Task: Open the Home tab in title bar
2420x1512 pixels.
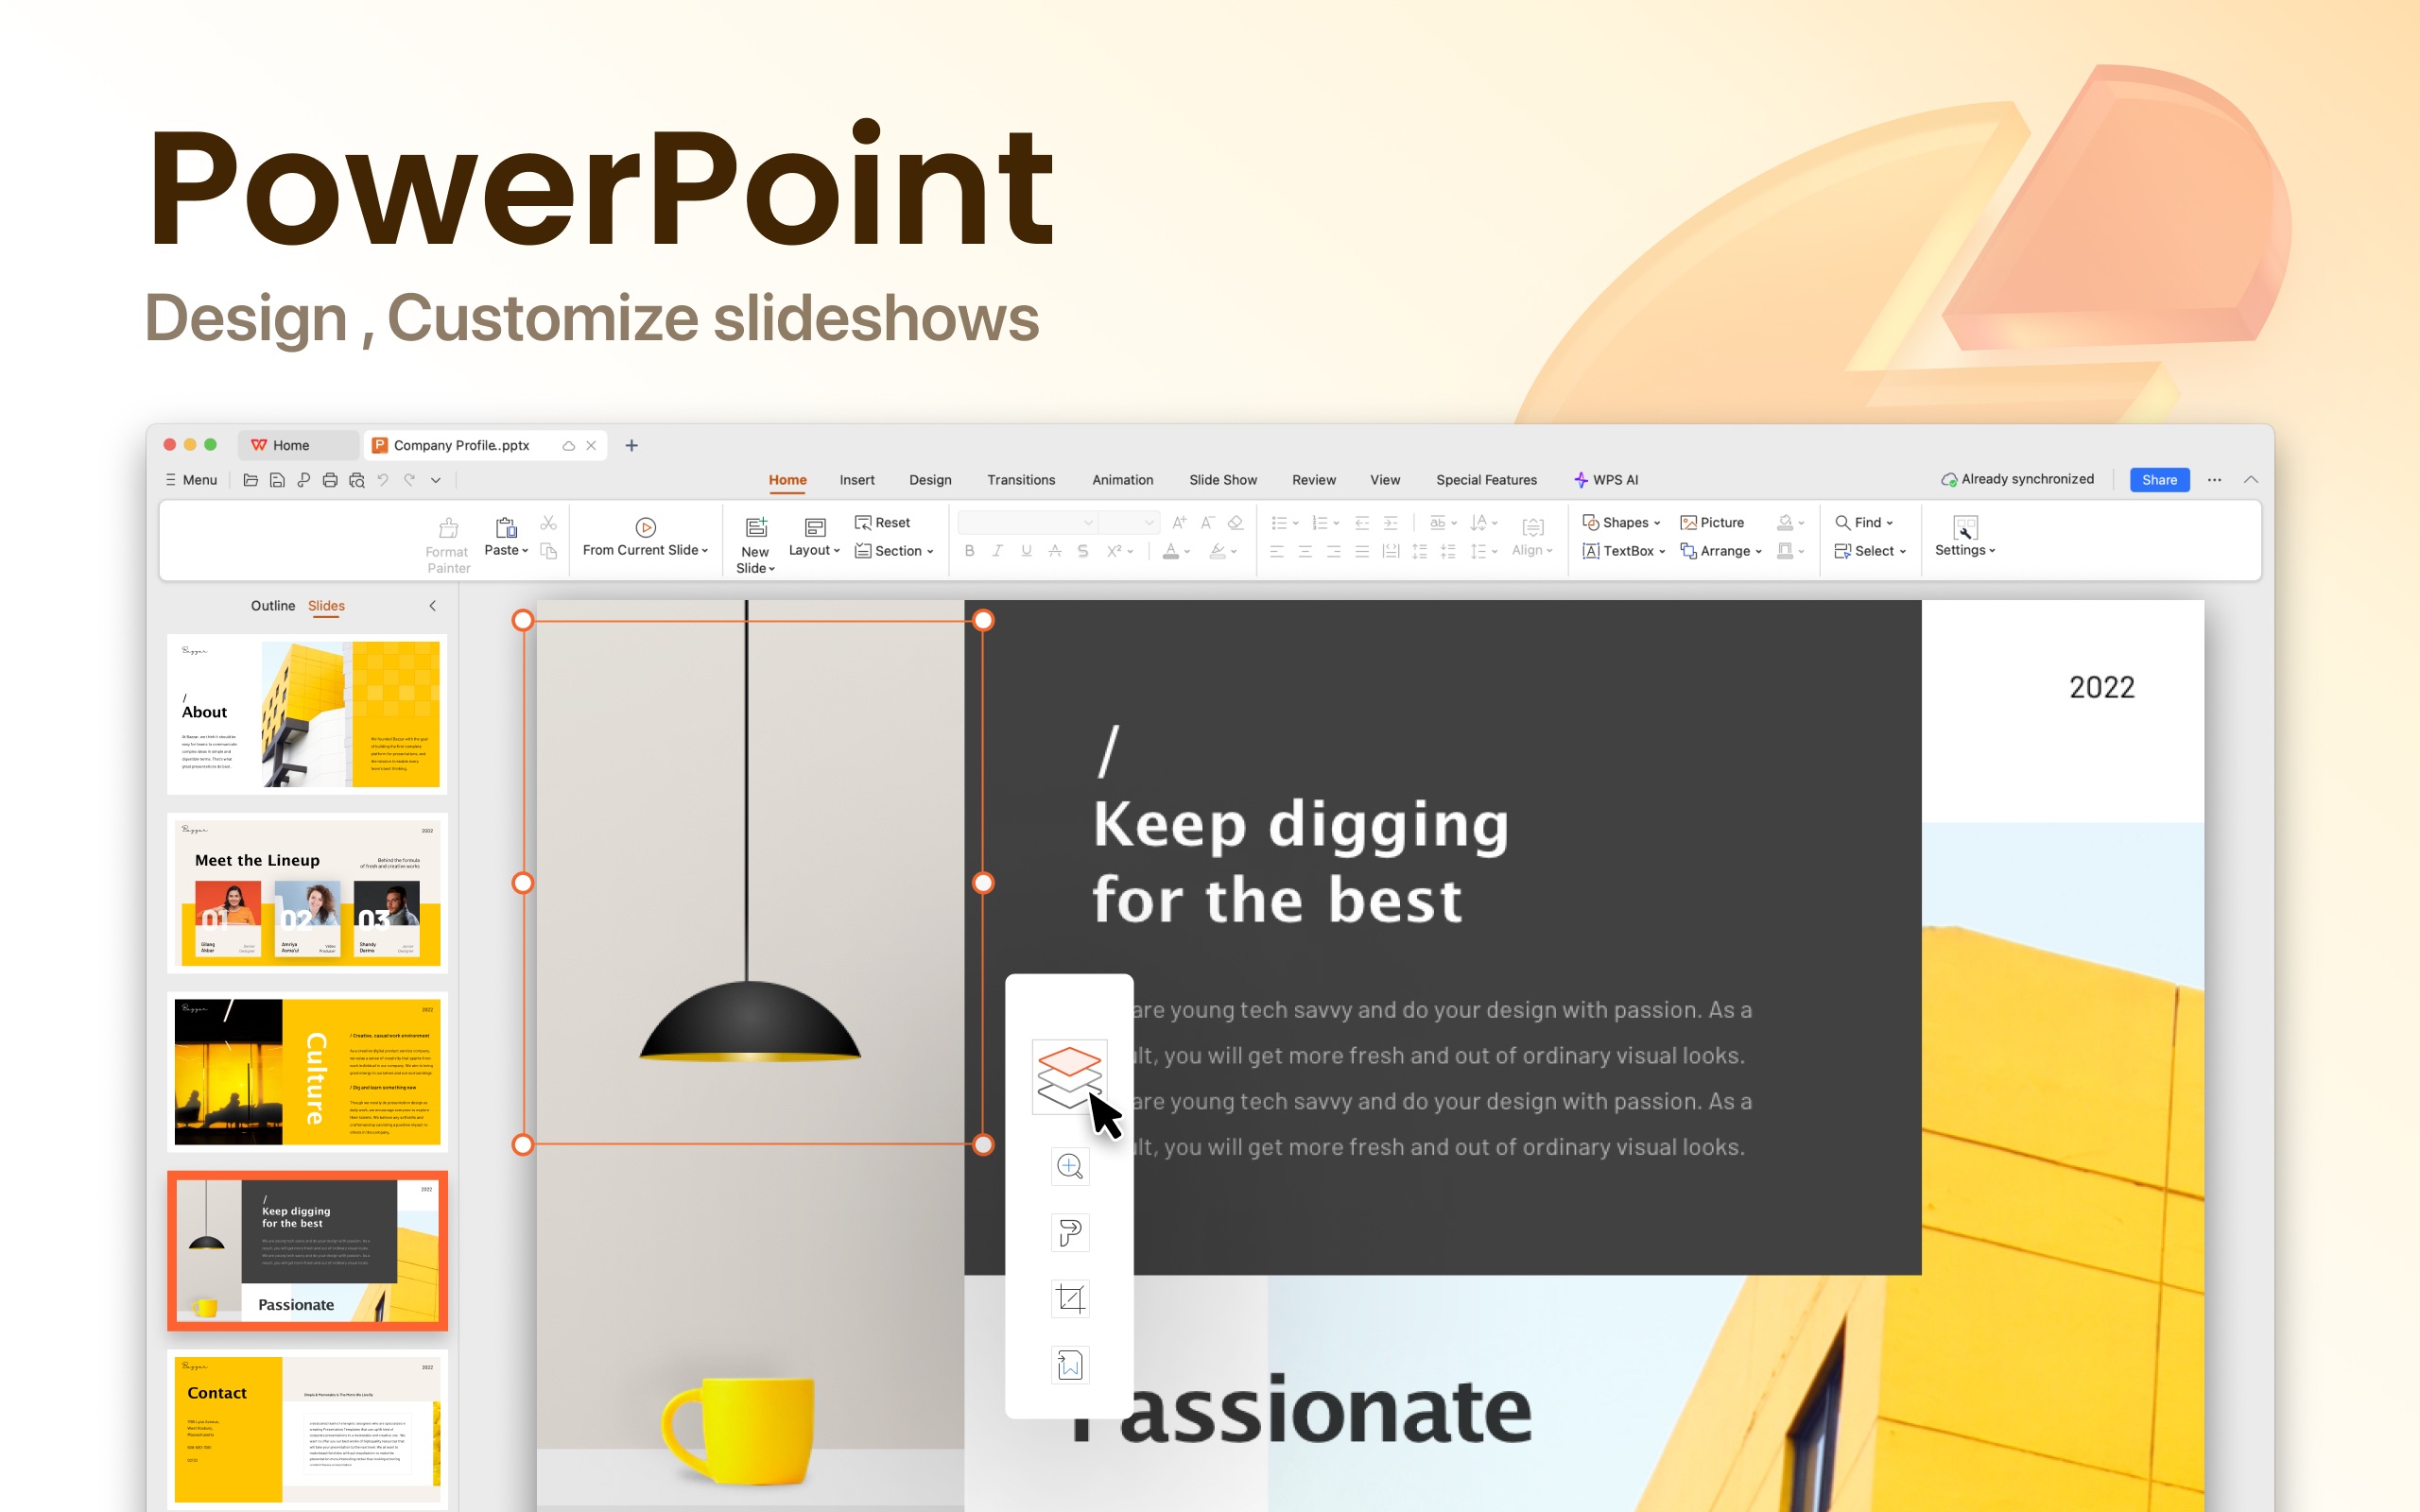Action: tap(298, 445)
